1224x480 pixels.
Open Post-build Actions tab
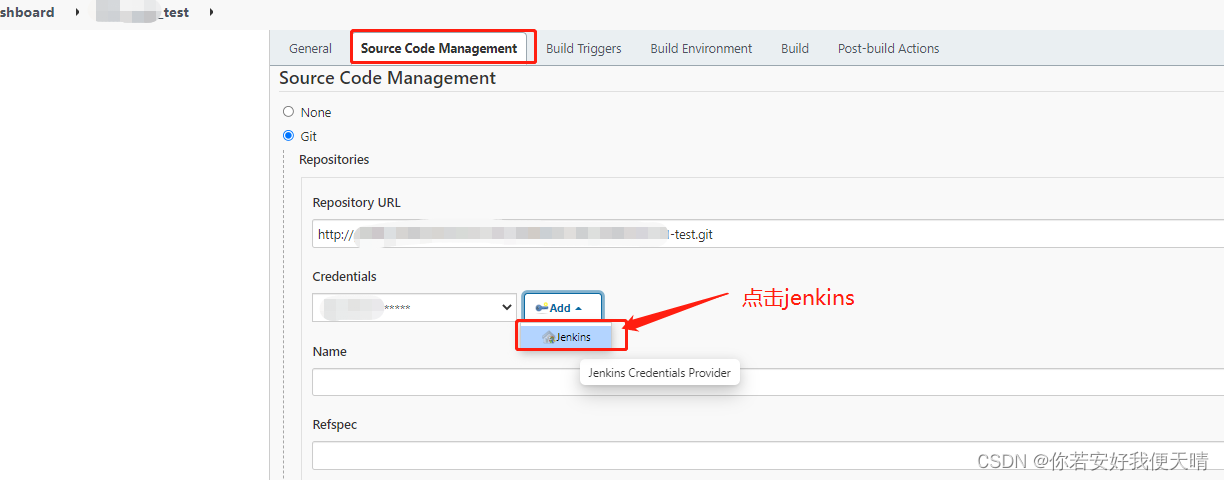[888, 48]
